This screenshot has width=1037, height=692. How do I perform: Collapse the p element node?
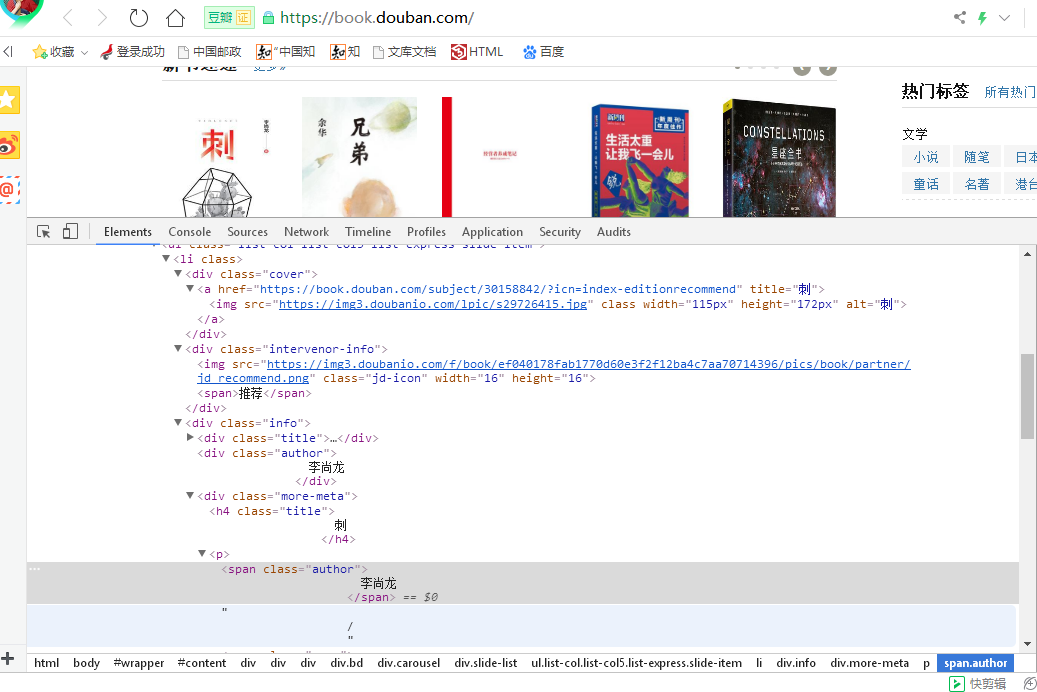pyautogui.click(x=202, y=553)
